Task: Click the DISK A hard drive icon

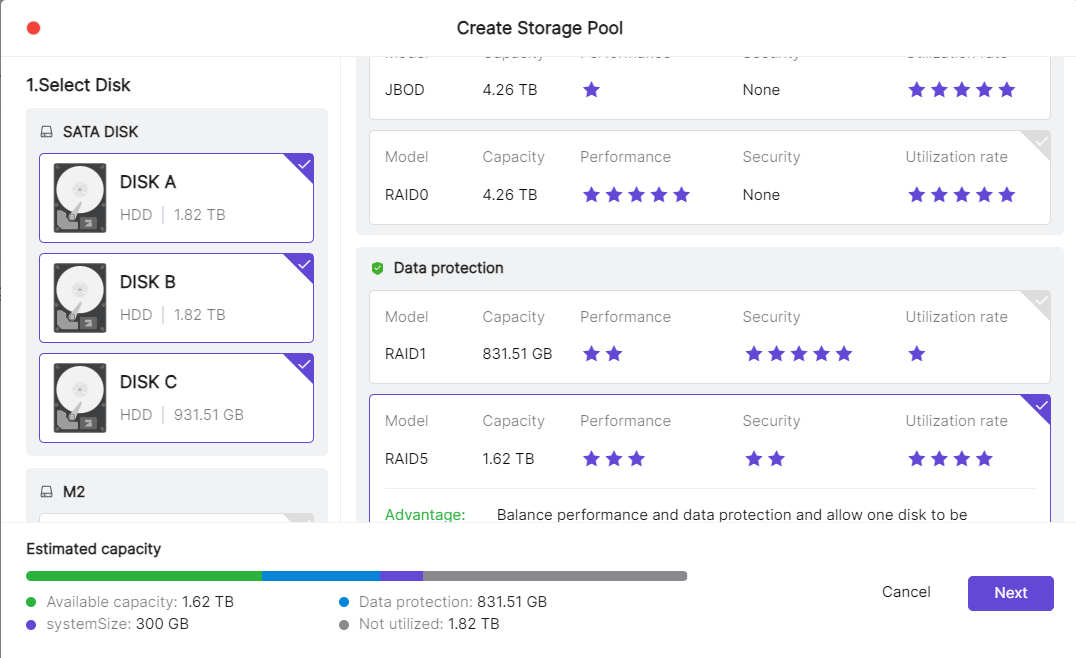Action: [80, 197]
